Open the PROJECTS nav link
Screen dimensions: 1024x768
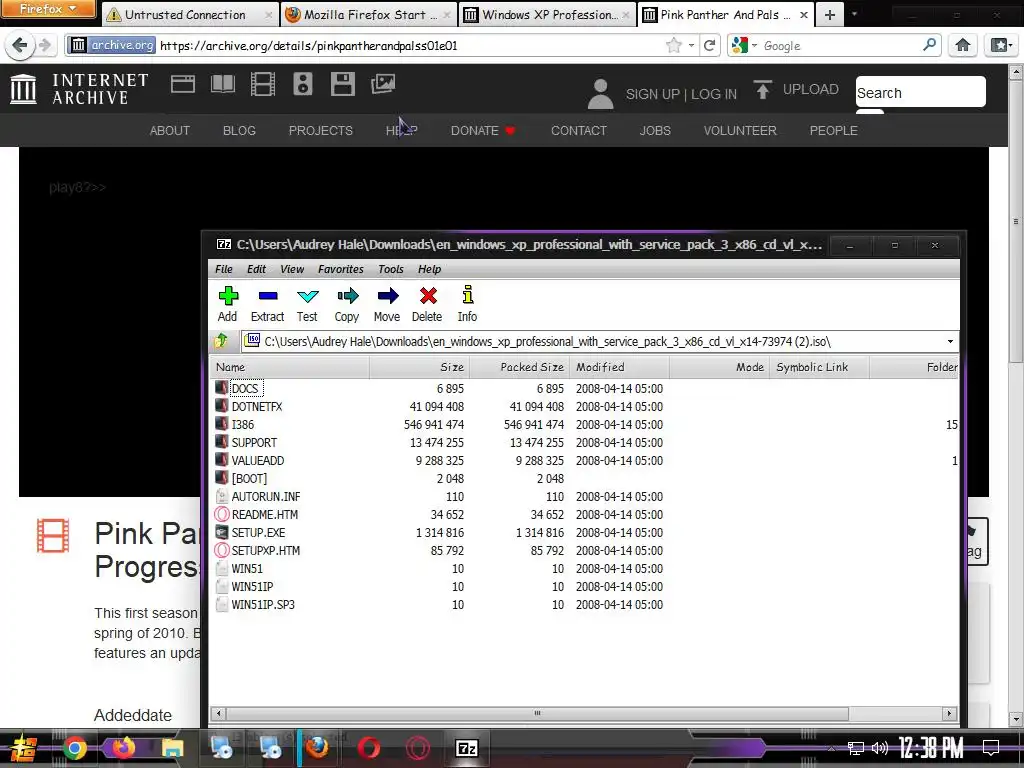[321, 131]
